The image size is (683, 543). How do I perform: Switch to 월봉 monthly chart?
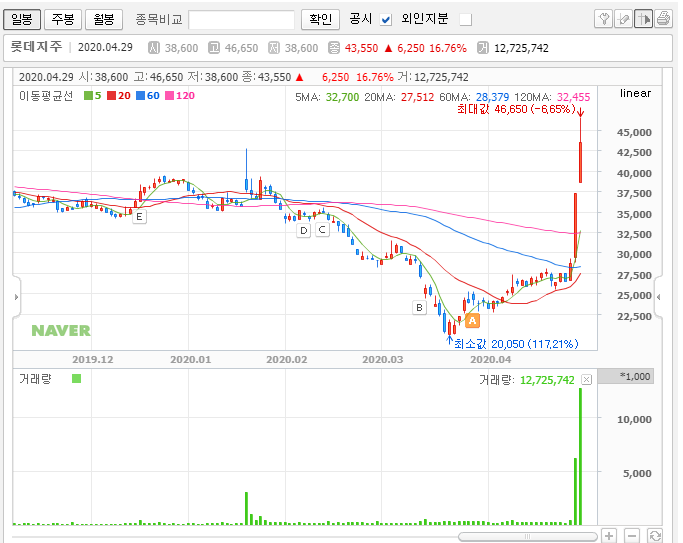[x=104, y=19]
